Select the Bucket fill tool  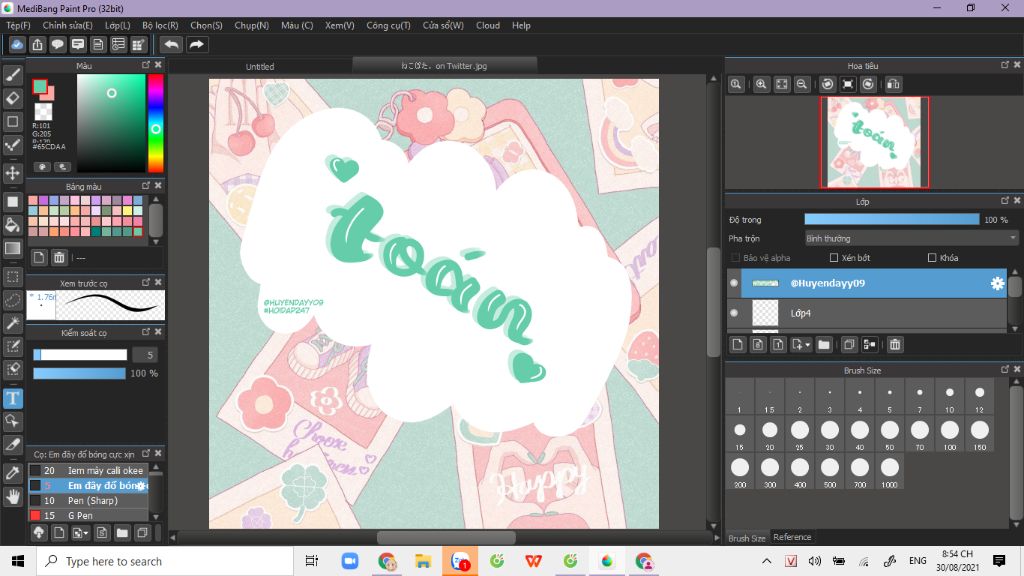tap(12, 225)
